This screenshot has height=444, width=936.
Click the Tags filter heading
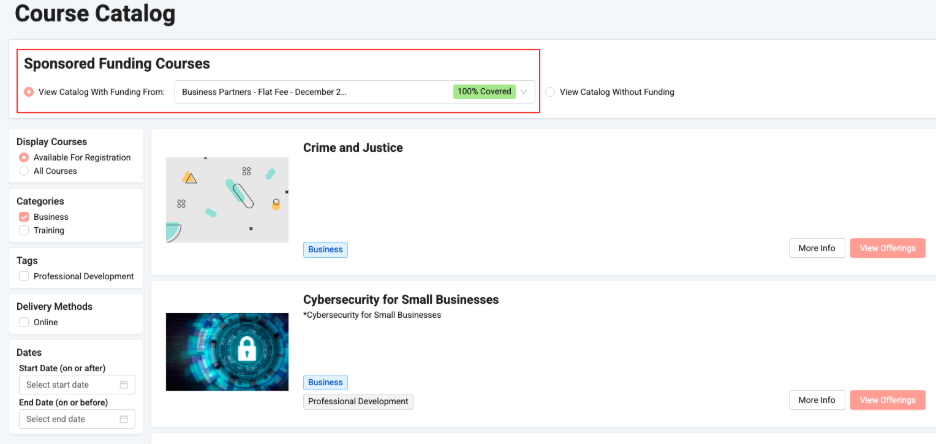point(27,261)
